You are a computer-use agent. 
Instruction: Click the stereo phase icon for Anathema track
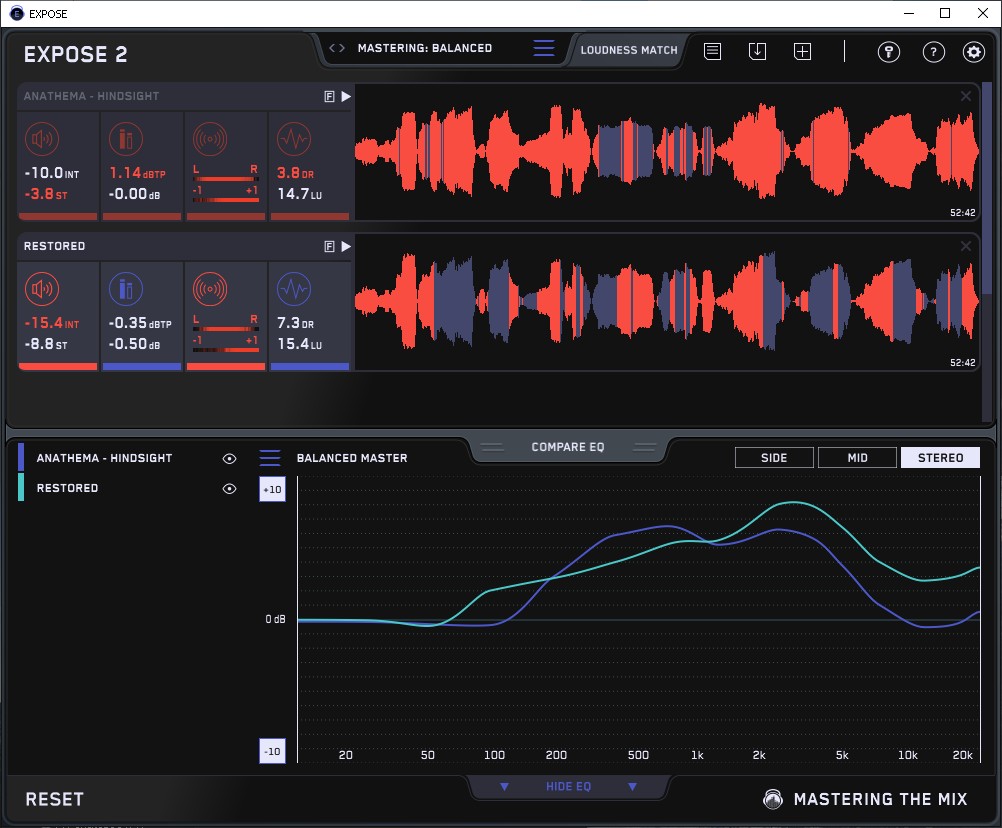click(x=209, y=139)
